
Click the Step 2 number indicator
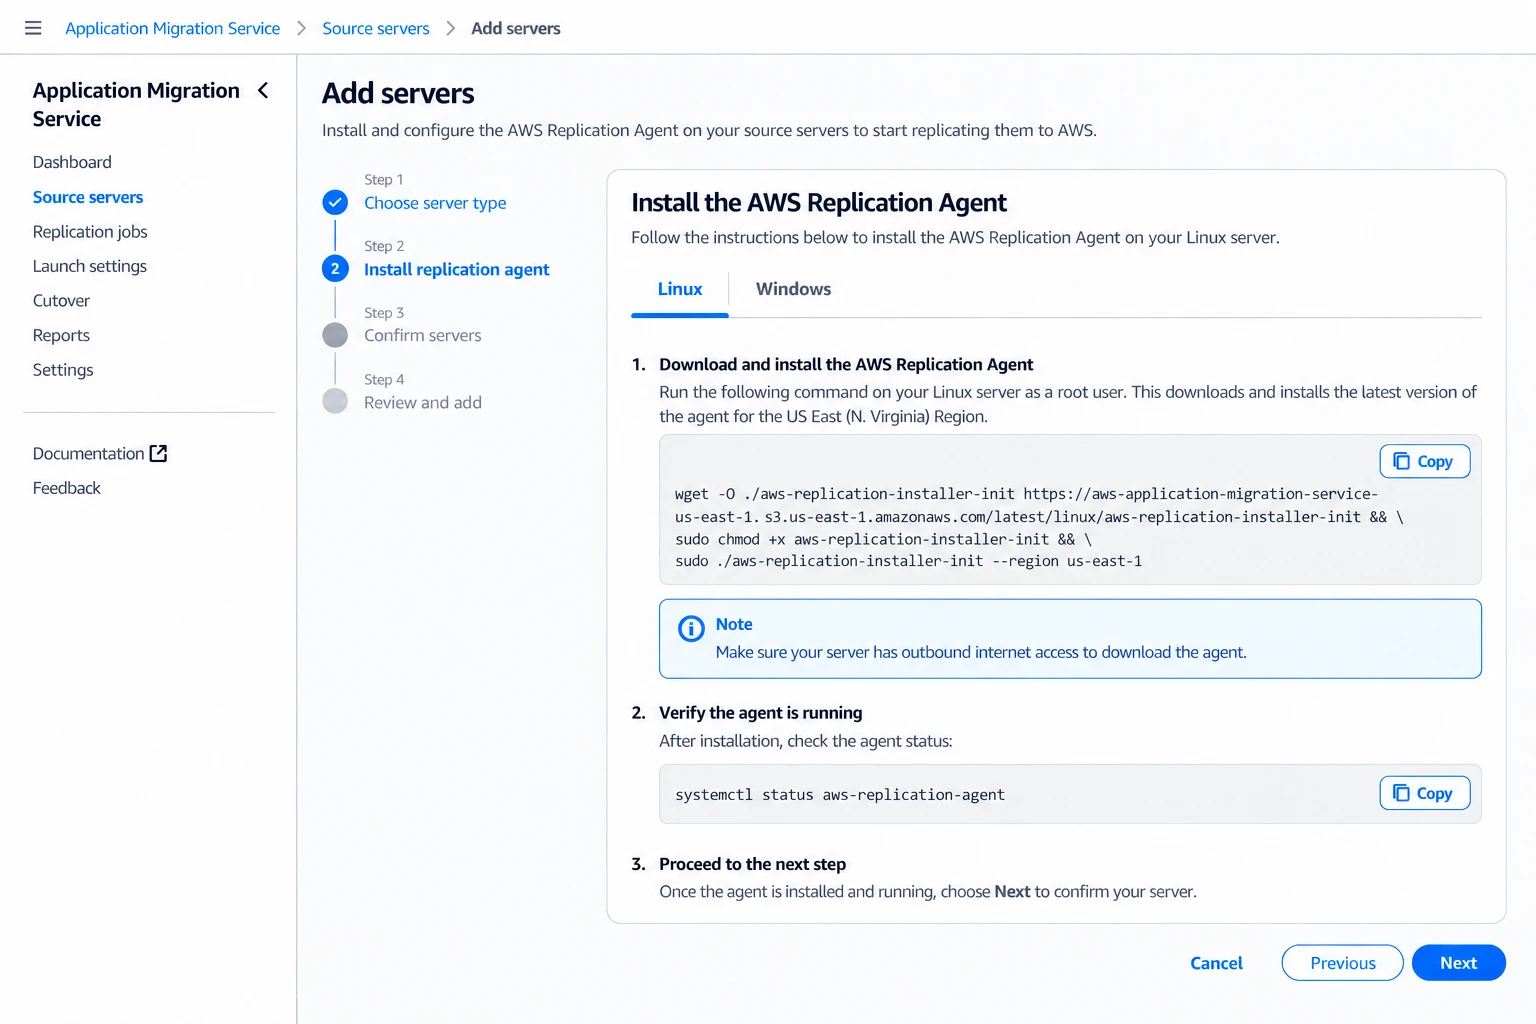(335, 269)
